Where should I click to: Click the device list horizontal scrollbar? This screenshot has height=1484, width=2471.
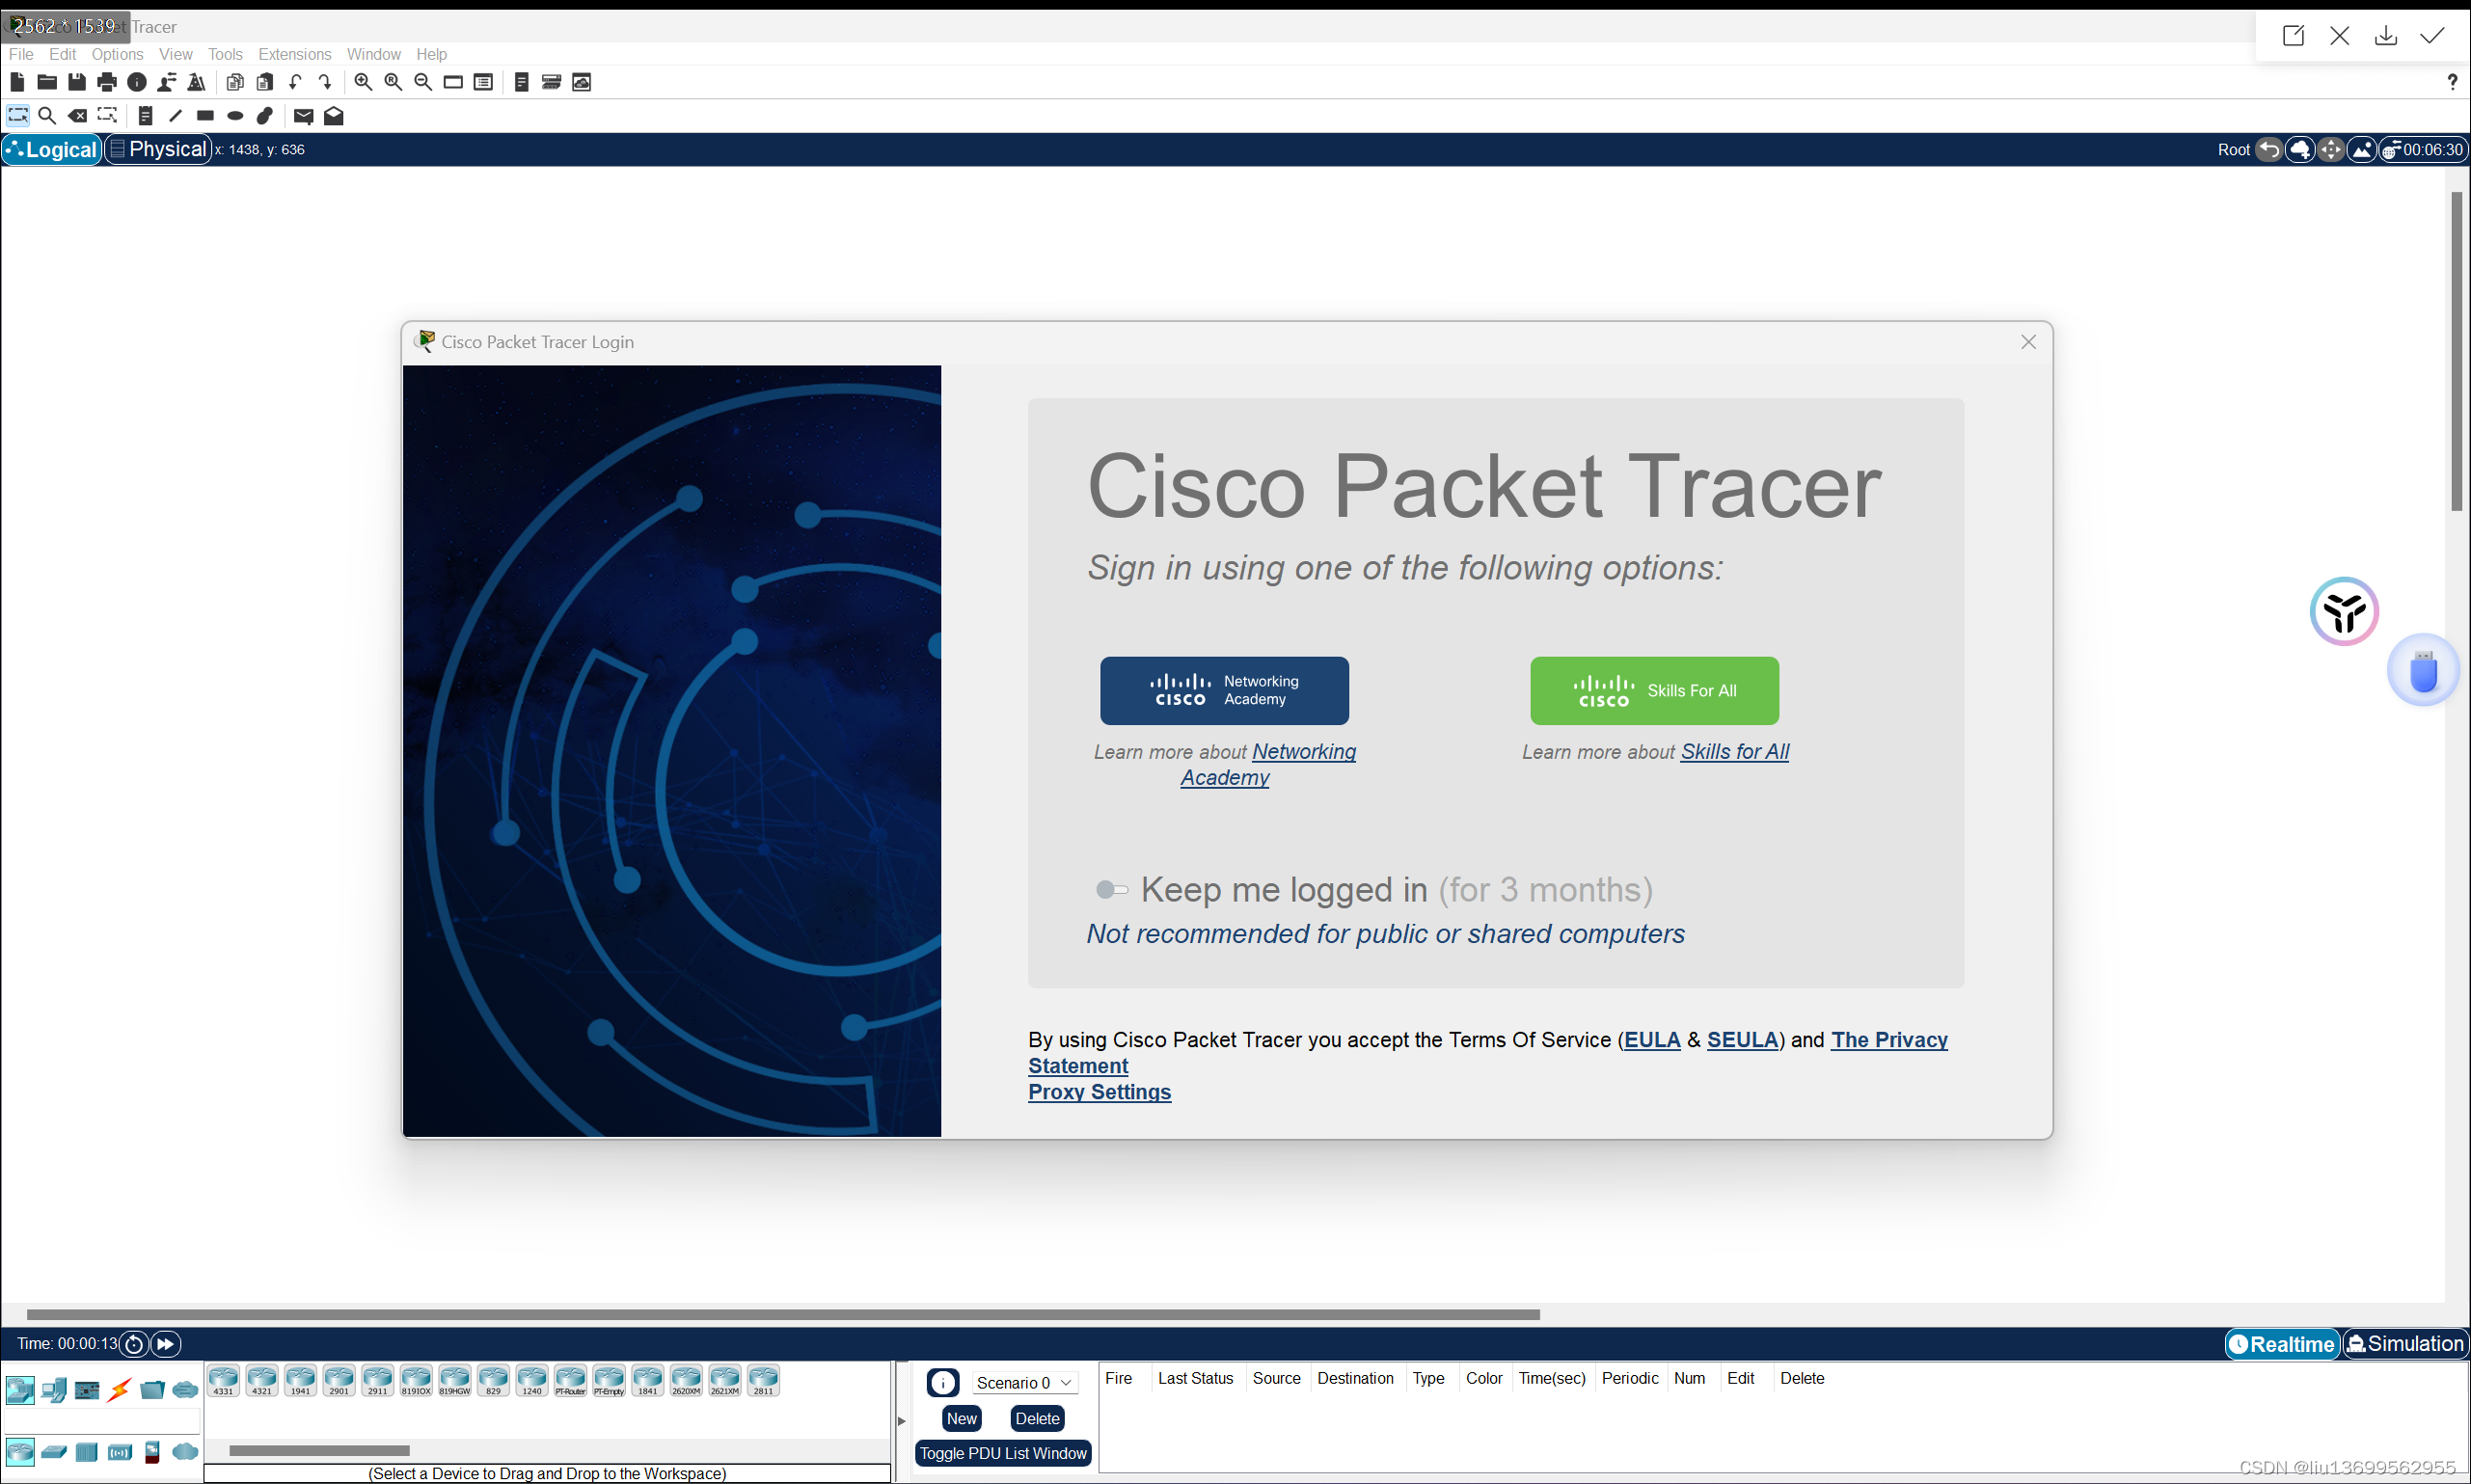coord(319,1450)
